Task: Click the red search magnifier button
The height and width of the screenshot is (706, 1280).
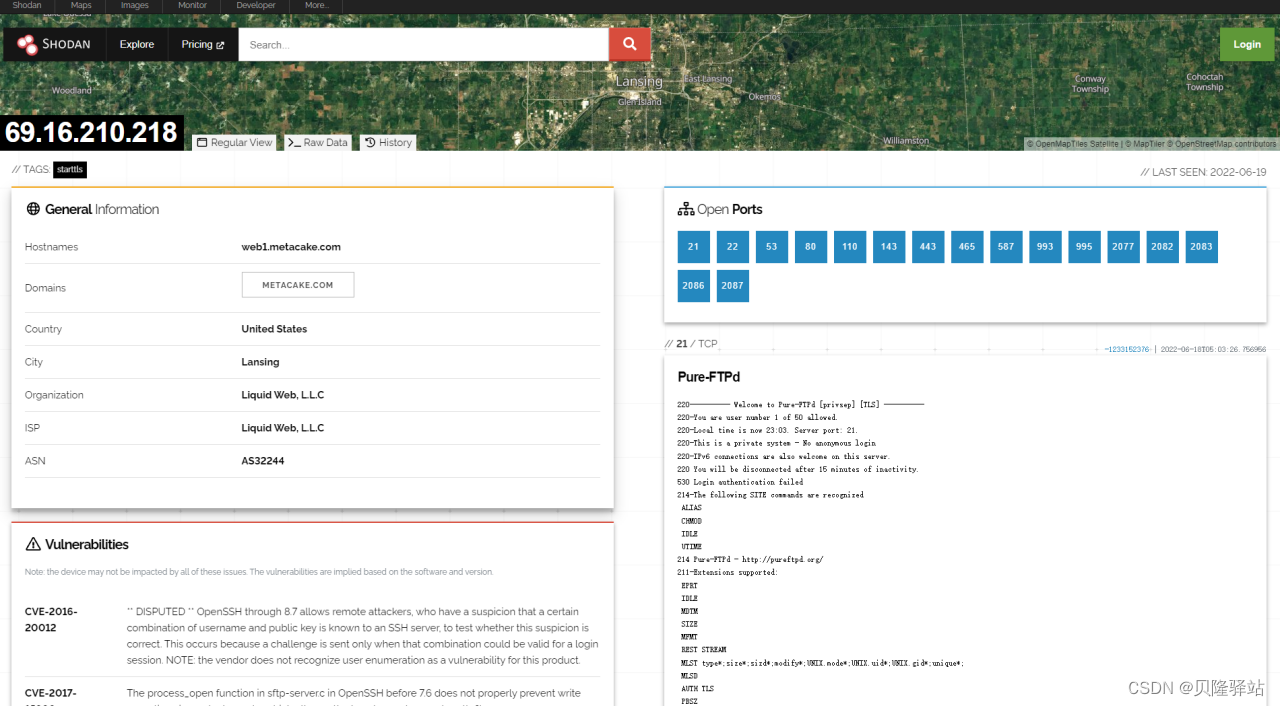Action: tap(630, 44)
